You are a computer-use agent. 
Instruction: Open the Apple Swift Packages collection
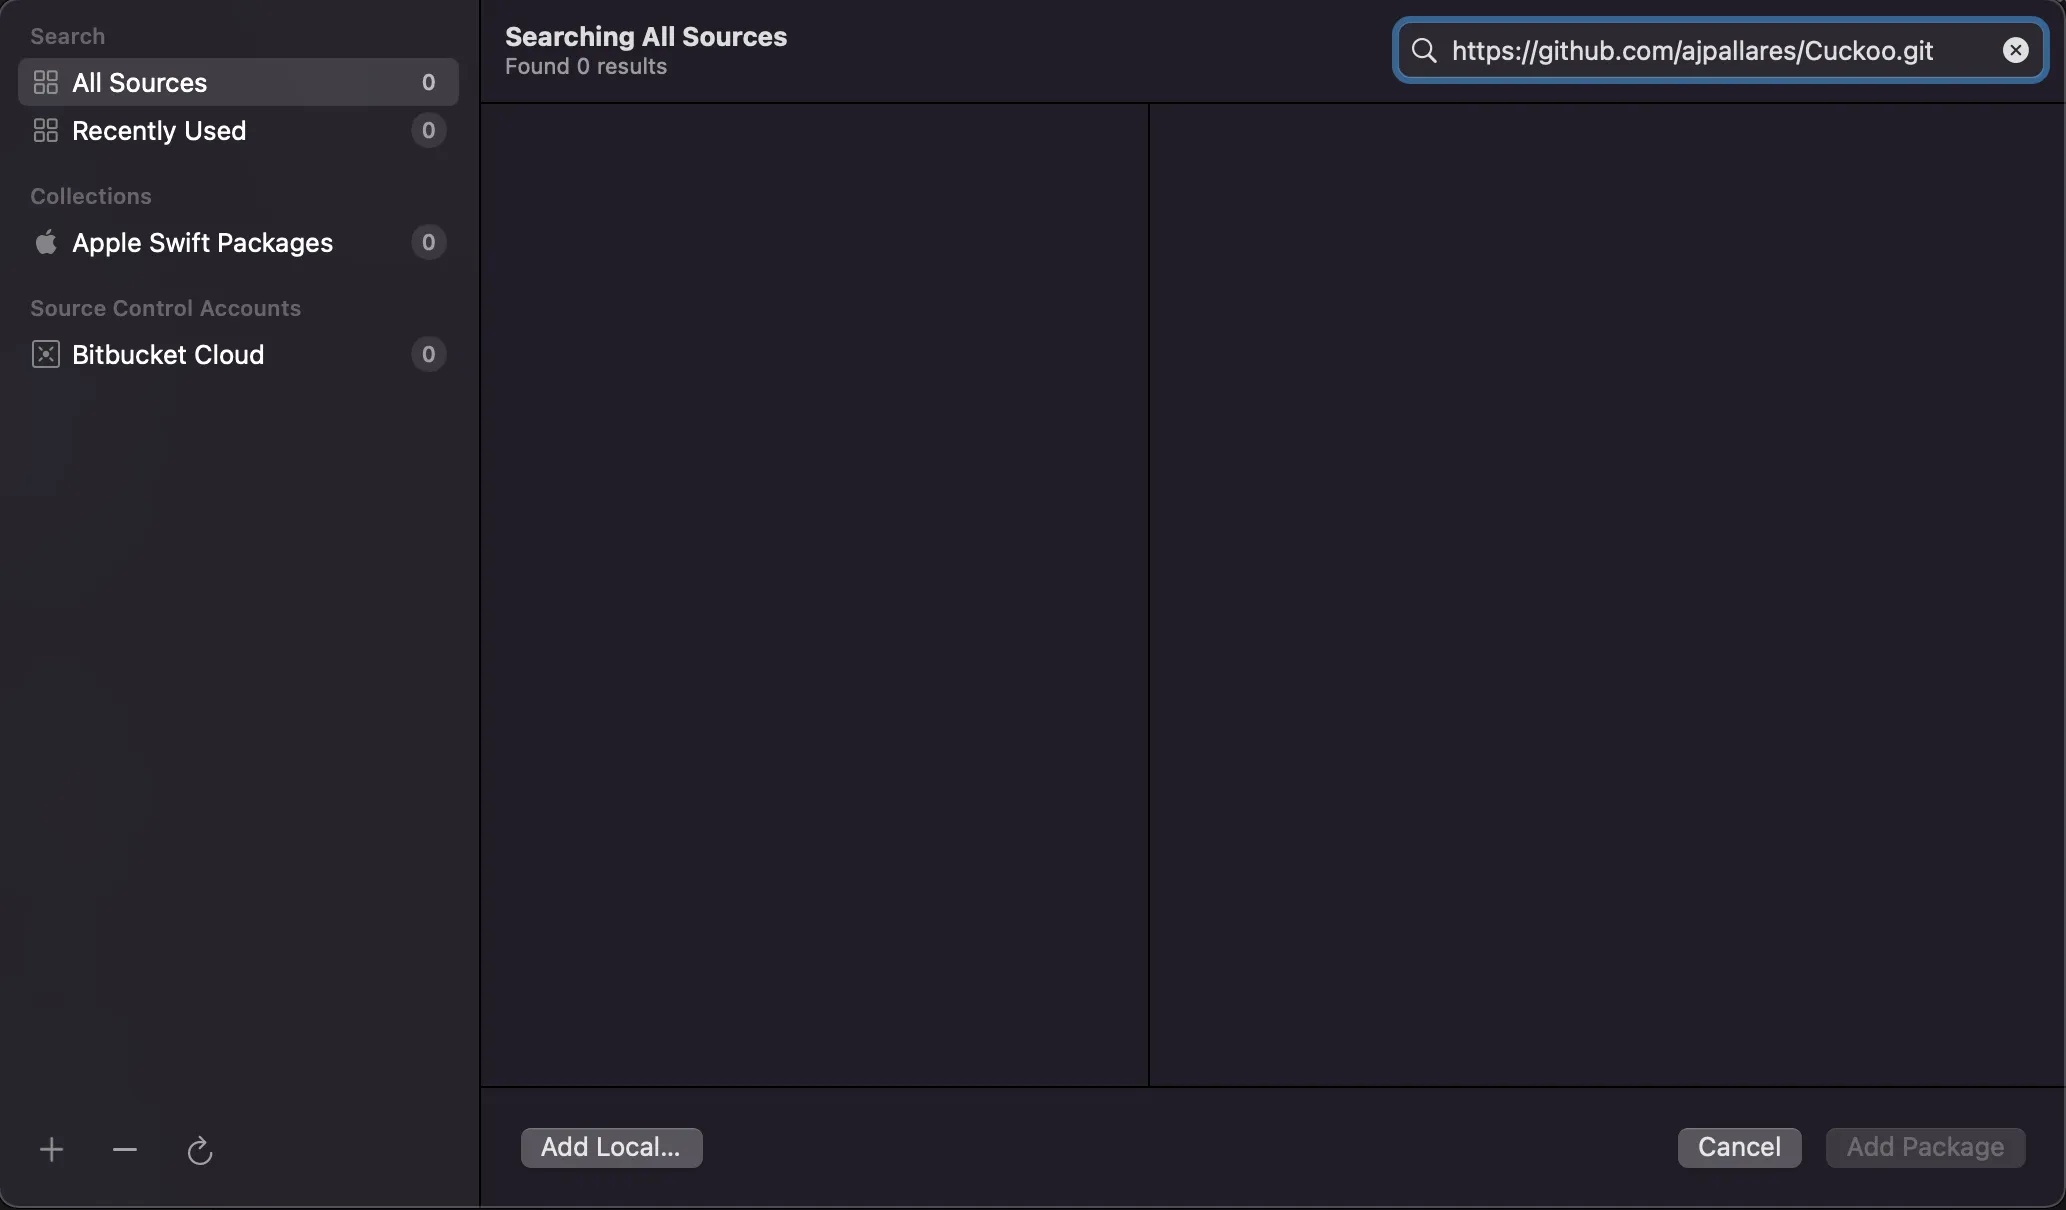pos(202,243)
